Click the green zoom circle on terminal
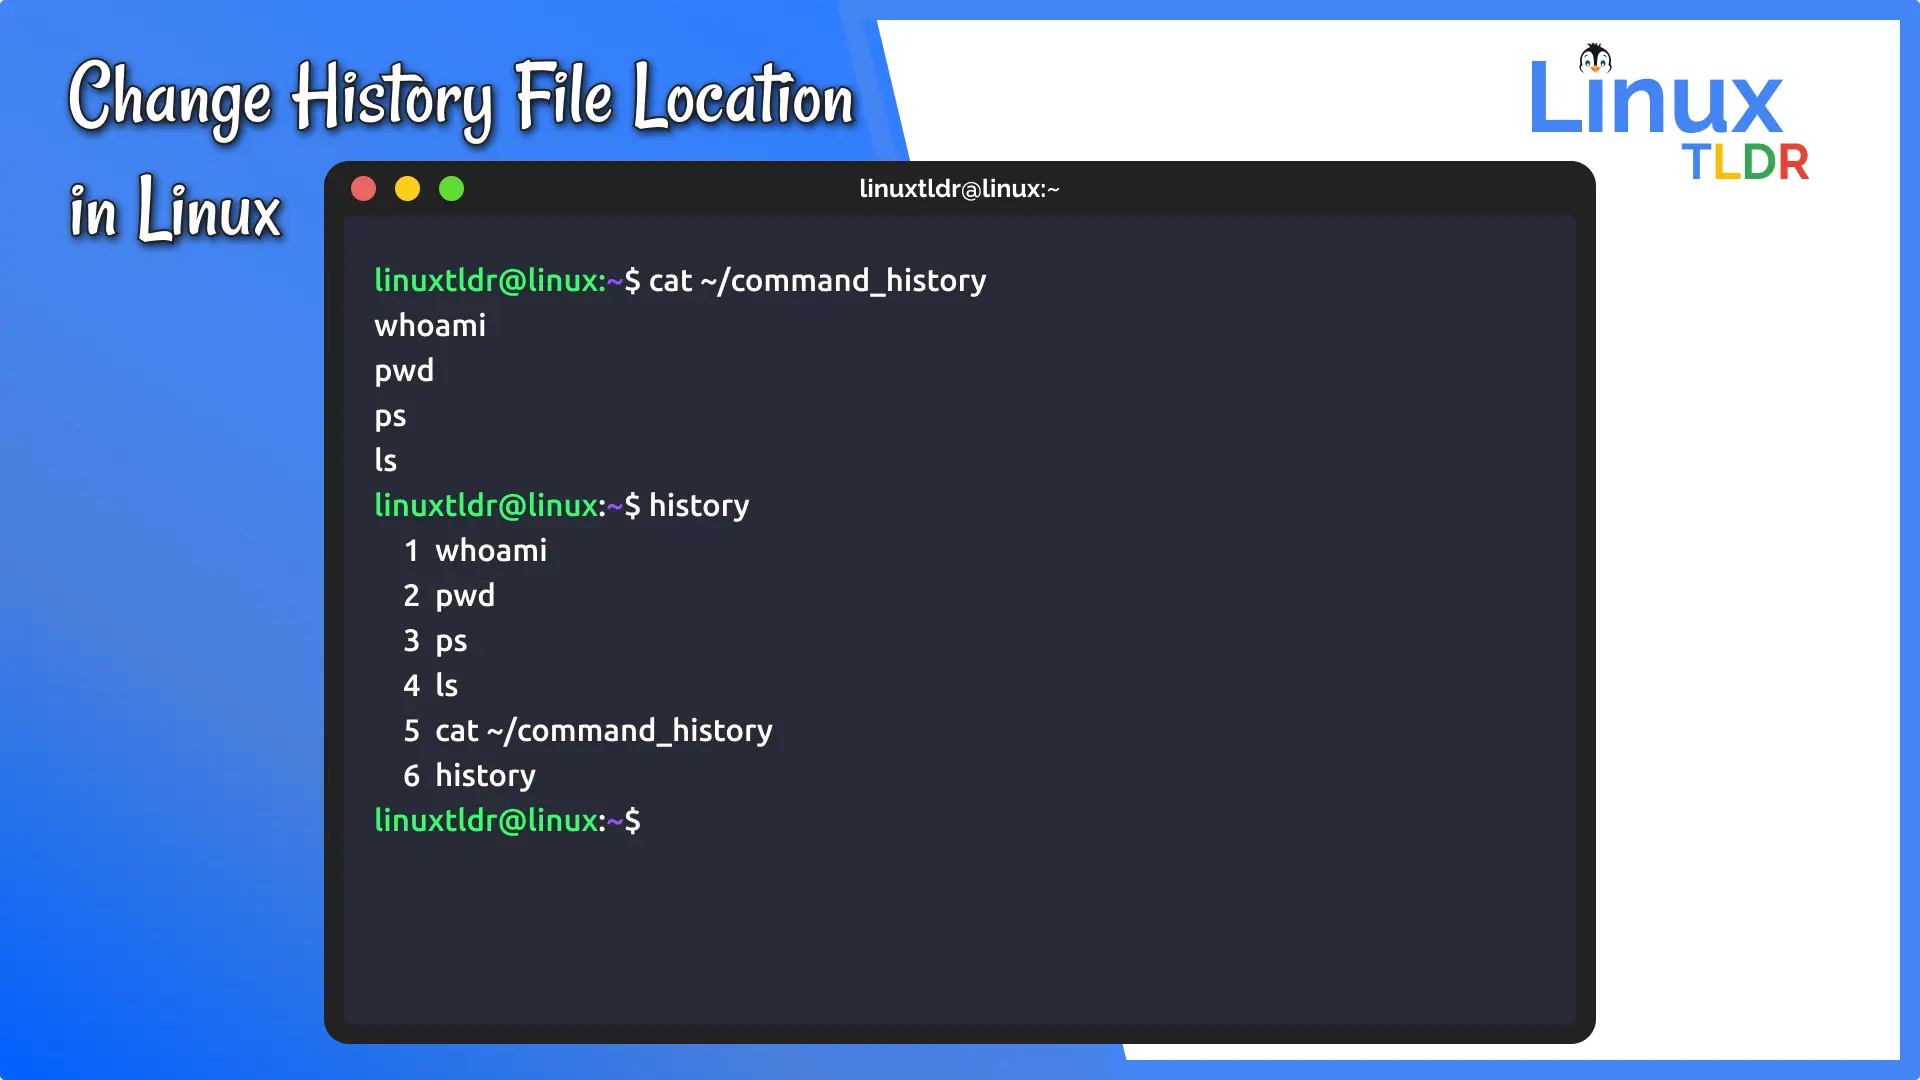 (451, 188)
